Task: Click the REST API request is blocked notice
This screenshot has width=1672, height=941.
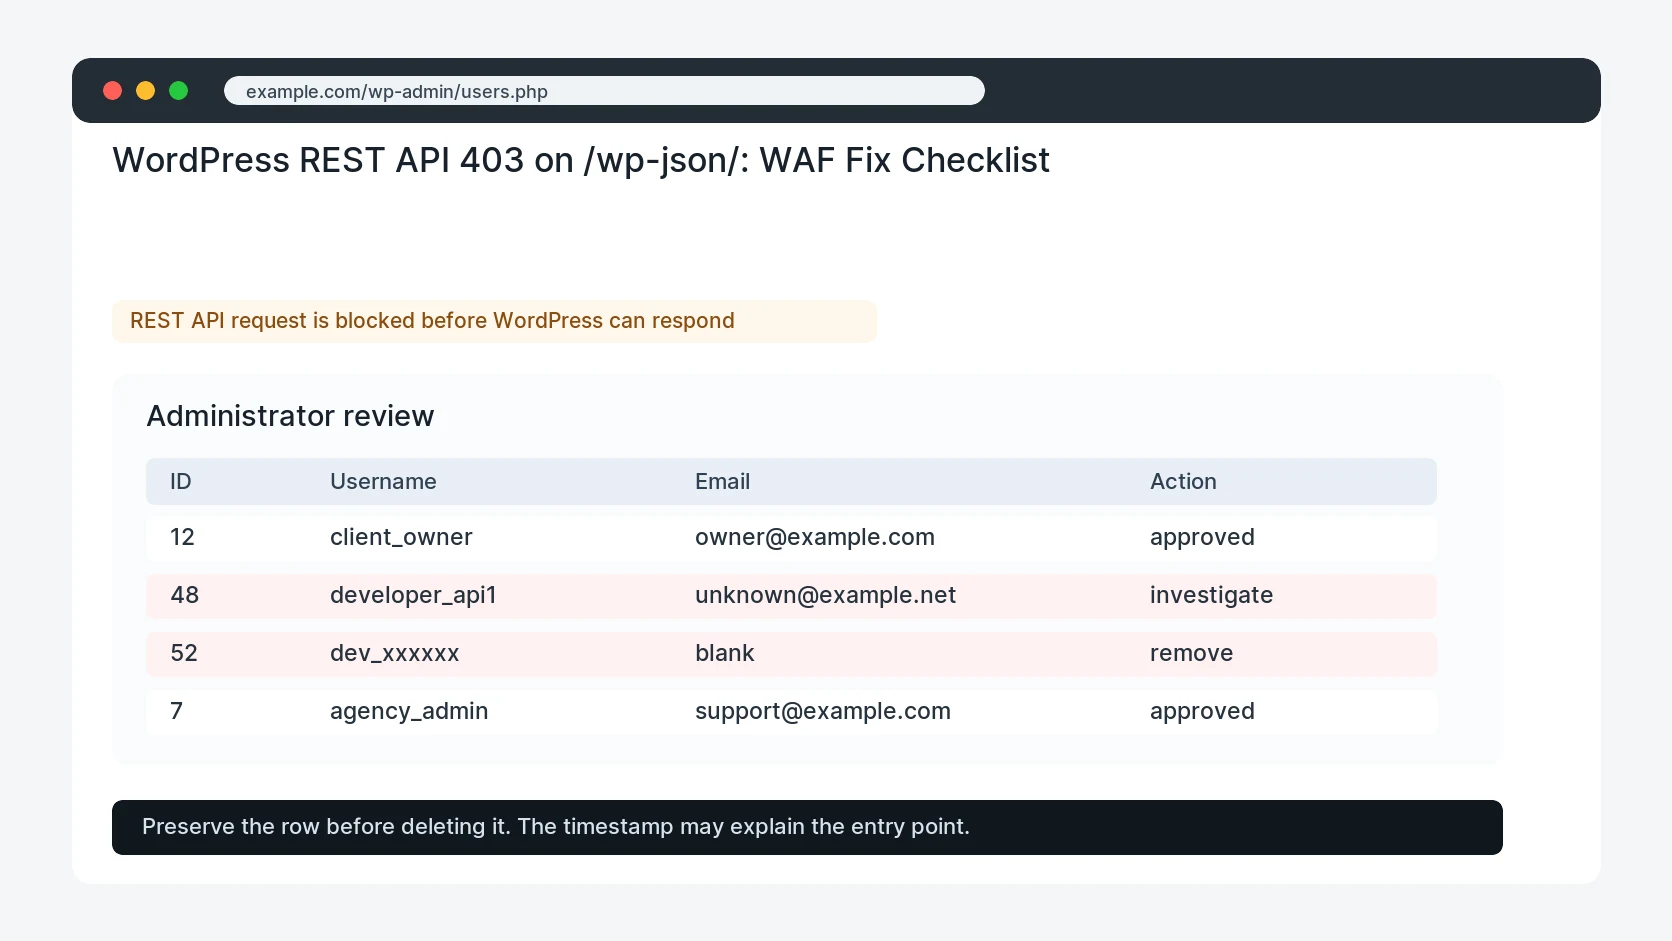Action: click(x=494, y=321)
